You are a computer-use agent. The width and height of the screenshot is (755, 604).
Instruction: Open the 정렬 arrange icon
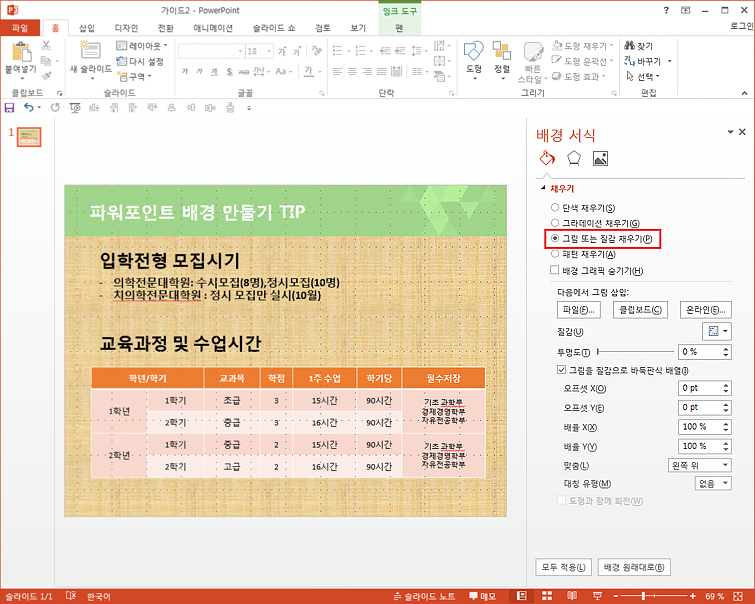(502, 51)
